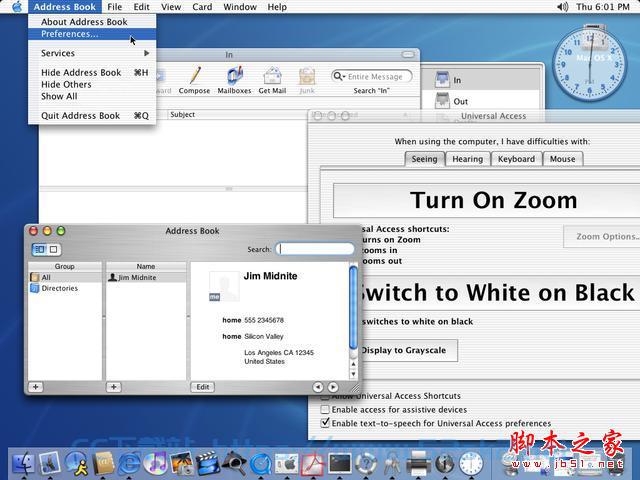Choose Preferences... in Address Book menu
Screen dimensions: 640x480
(x=92, y=34)
